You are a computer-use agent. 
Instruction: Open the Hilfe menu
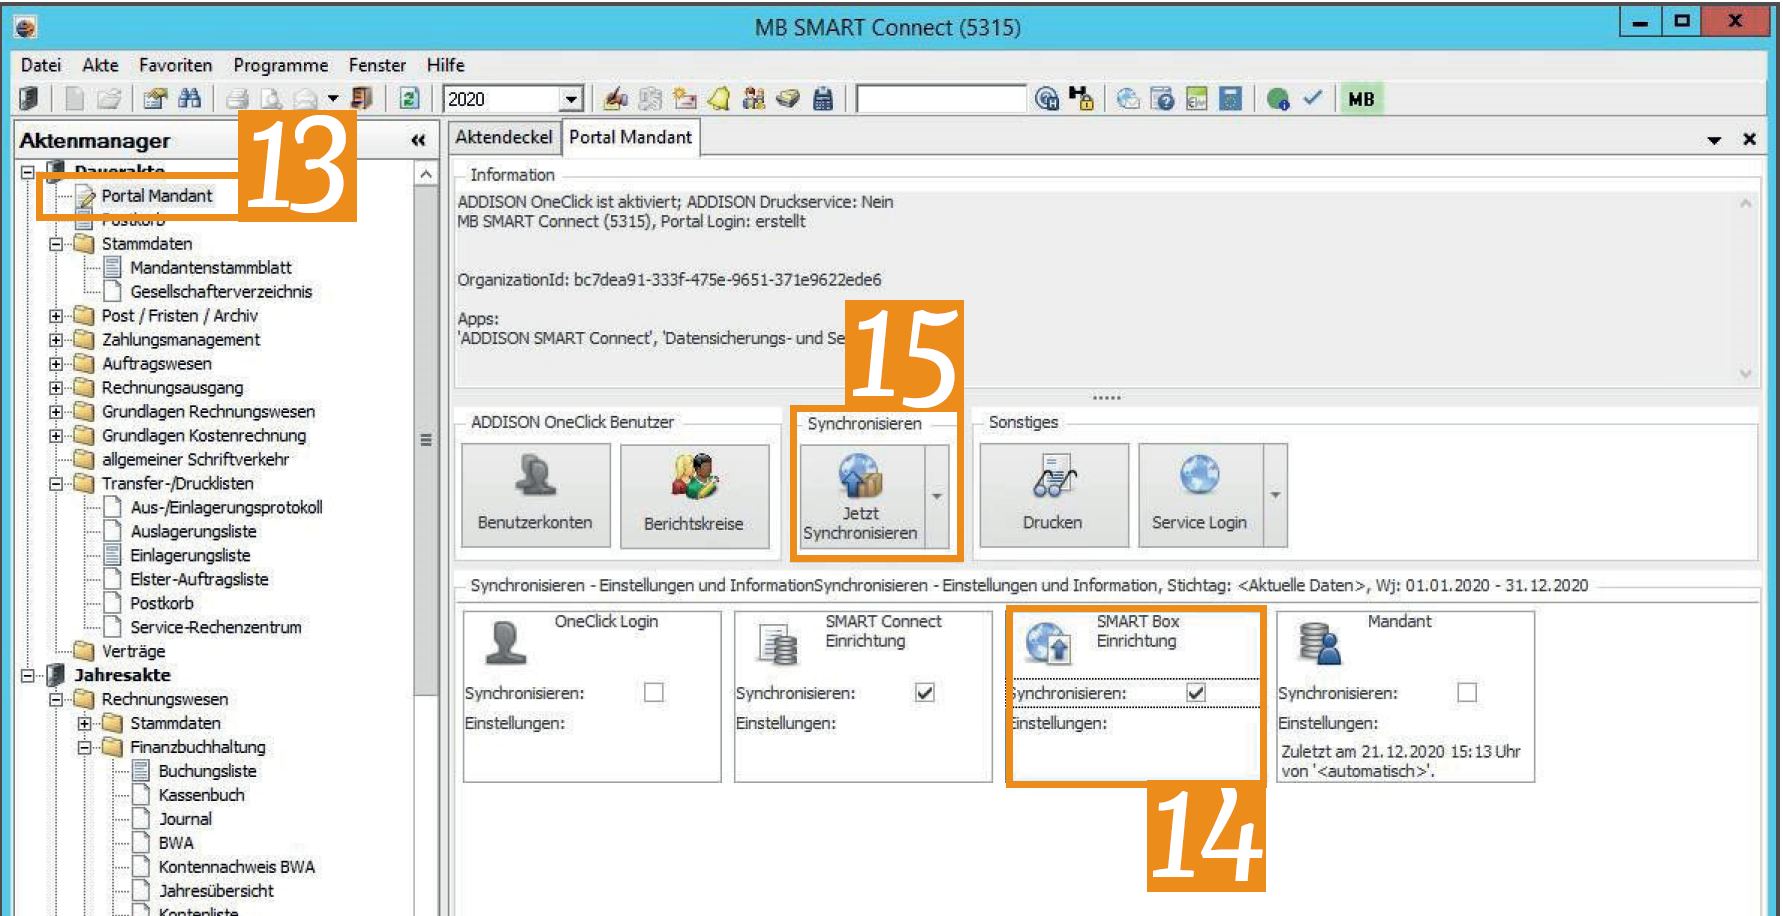coord(445,65)
